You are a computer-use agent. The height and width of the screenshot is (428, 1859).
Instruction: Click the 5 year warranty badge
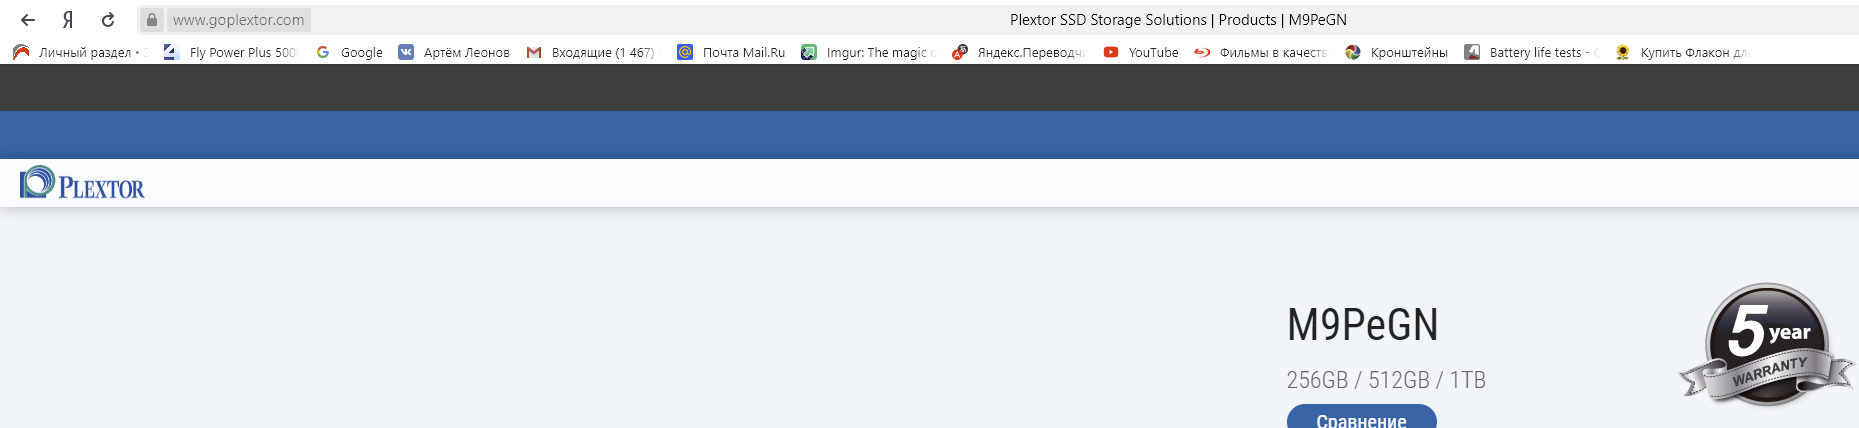coord(1766,344)
